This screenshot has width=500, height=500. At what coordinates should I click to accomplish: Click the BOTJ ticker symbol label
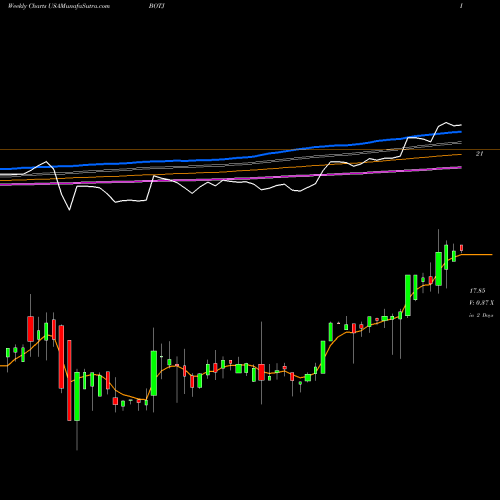pyautogui.click(x=157, y=6)
